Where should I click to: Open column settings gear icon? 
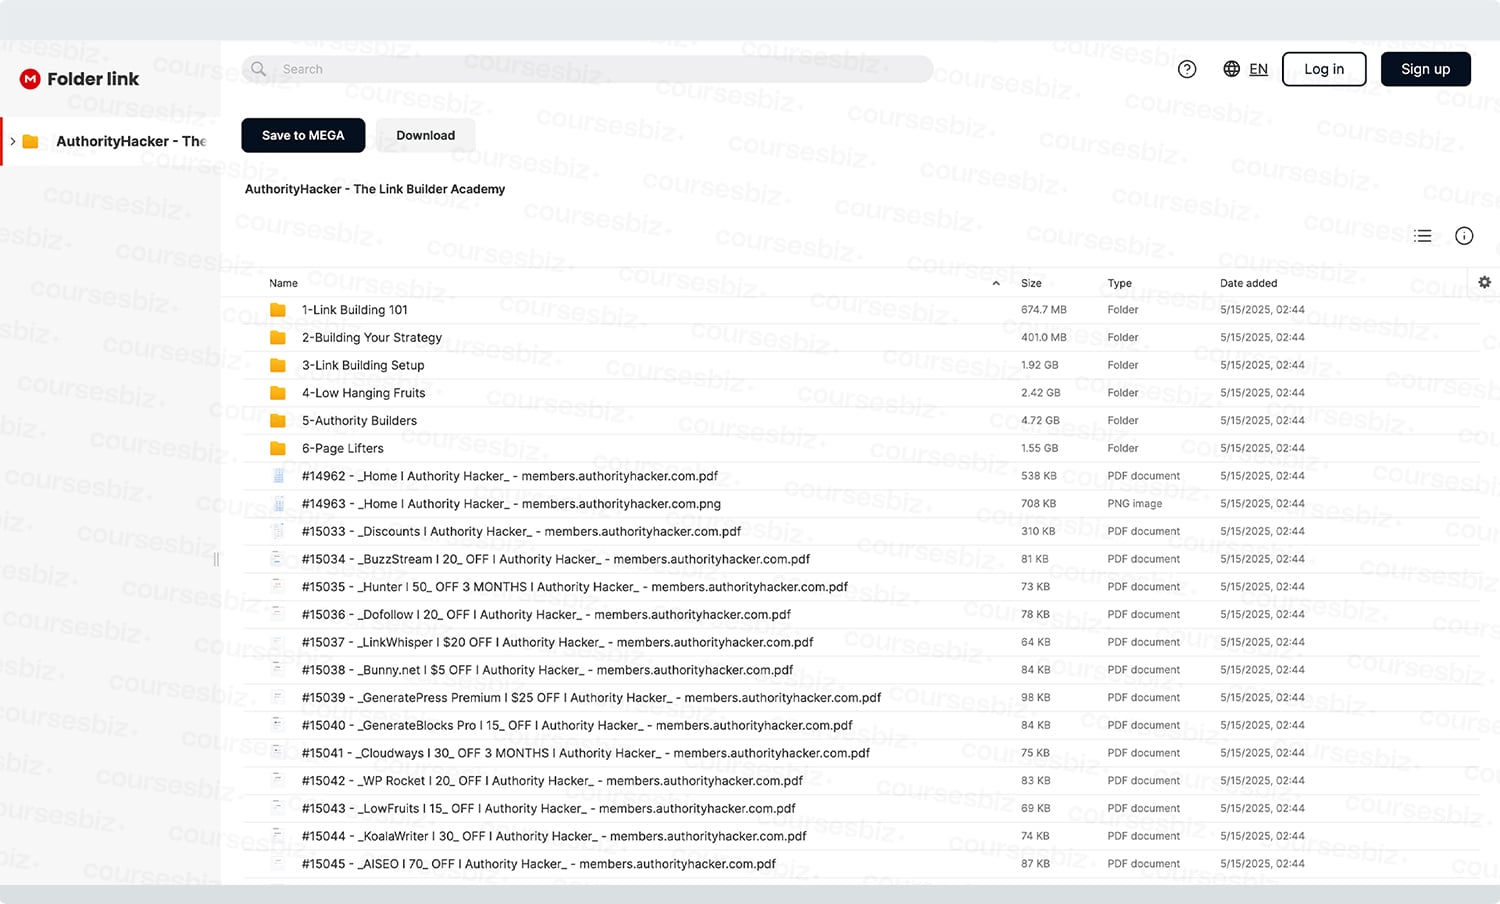click(1485, 283)
